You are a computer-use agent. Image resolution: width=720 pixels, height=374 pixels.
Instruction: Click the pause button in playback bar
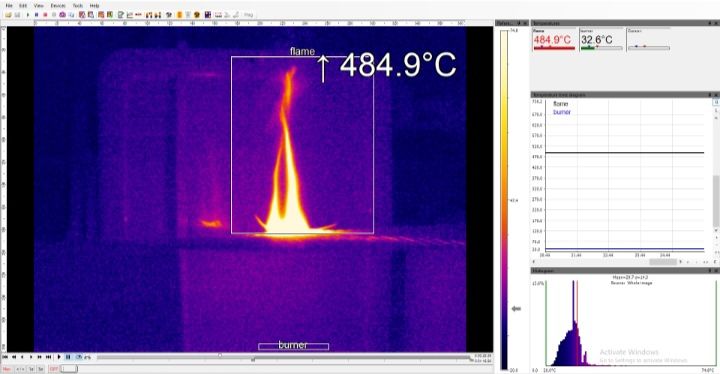[x=68, y=357]
